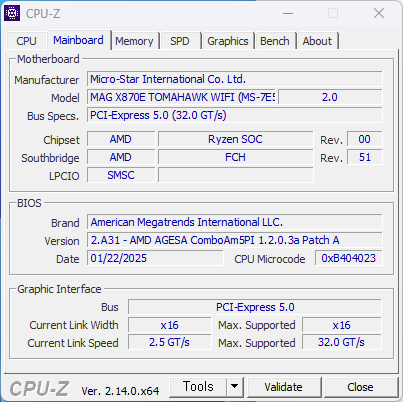Viewport: 403px width, 402px height.
Task: Switch to the SPD tab
Action: (180, 41)
